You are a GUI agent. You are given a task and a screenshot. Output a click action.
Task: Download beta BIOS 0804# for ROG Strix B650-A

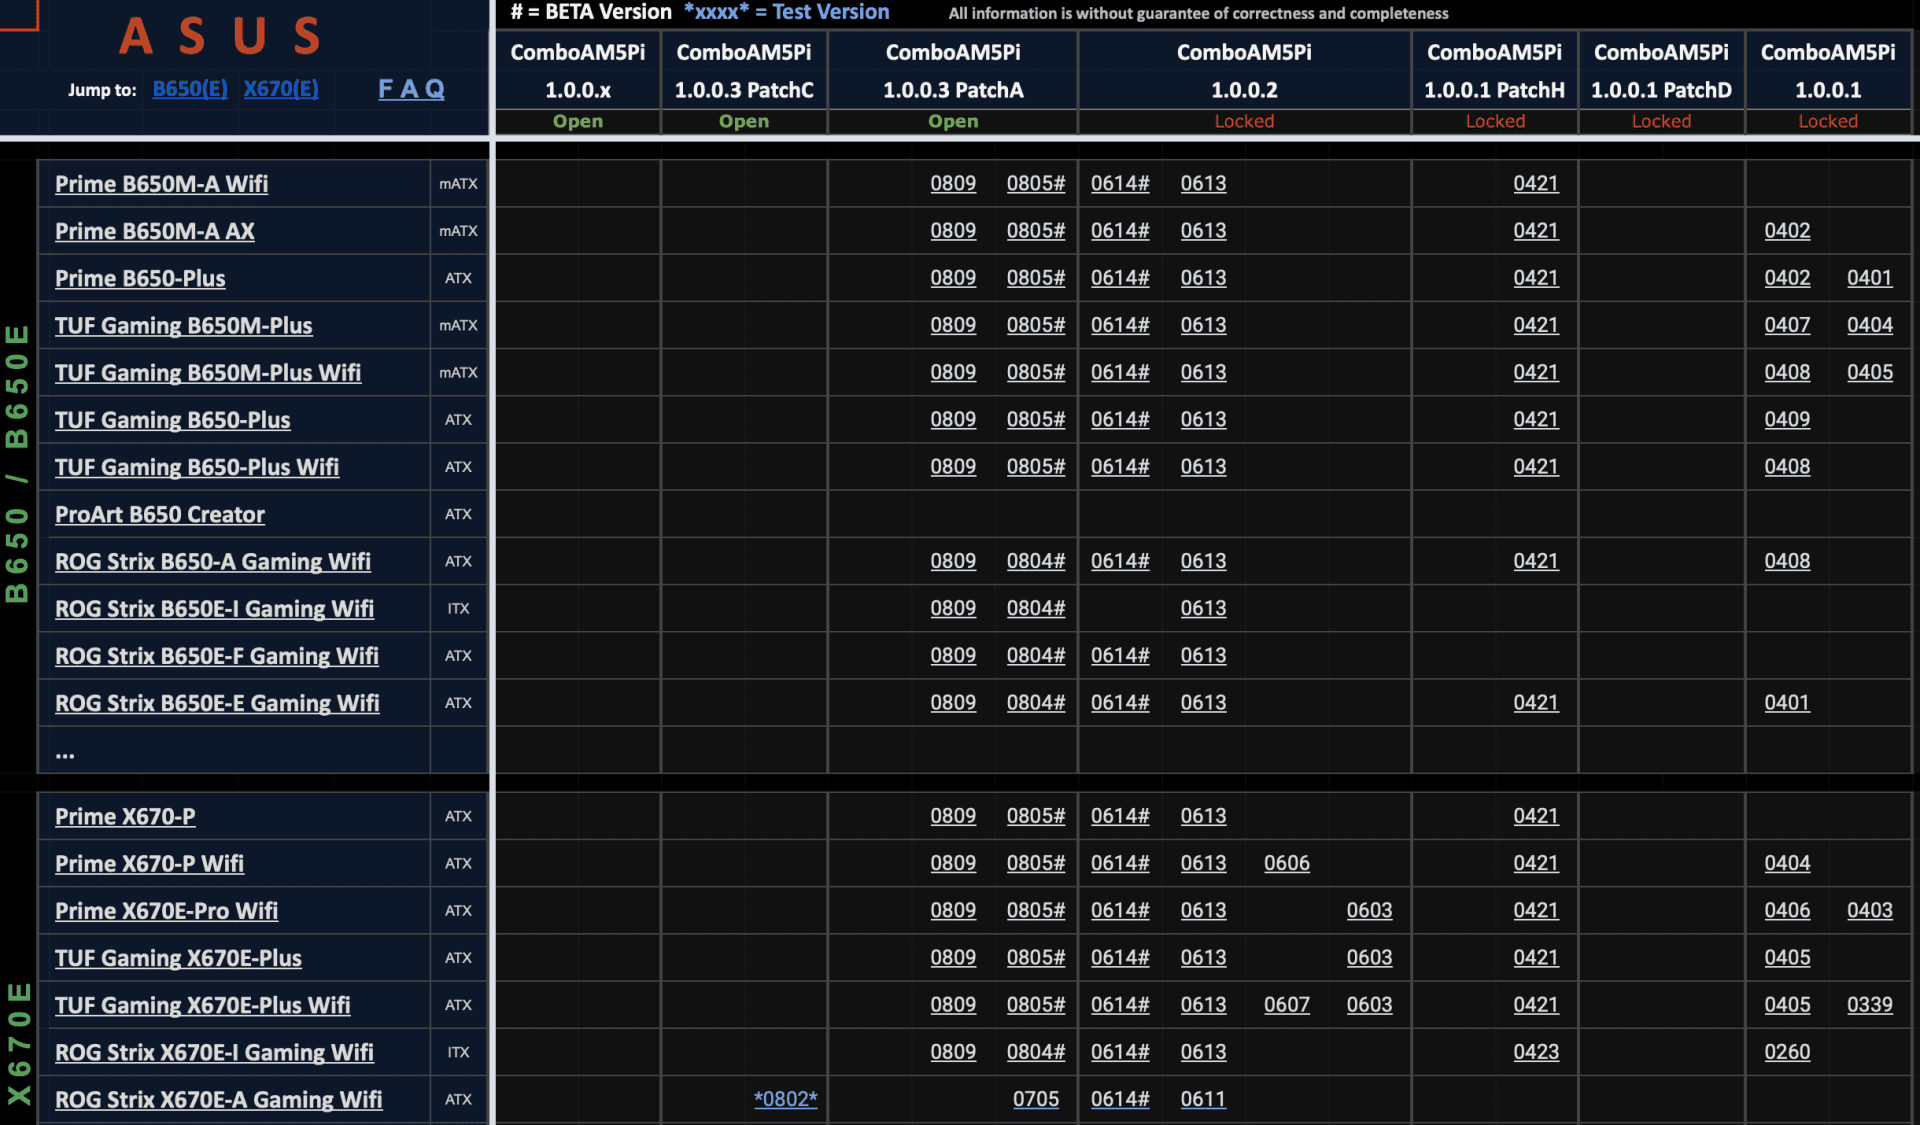(1036, 561)
